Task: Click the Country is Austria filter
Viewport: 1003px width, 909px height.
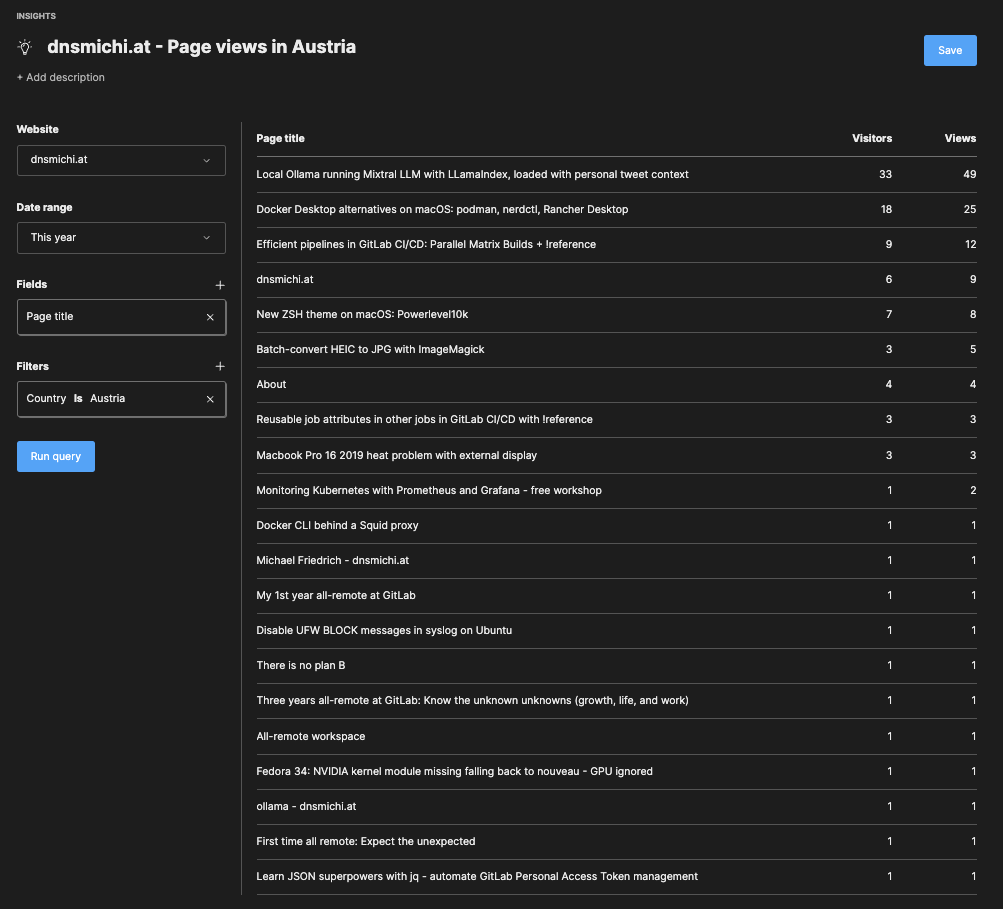Action: (x=100, y=399)
